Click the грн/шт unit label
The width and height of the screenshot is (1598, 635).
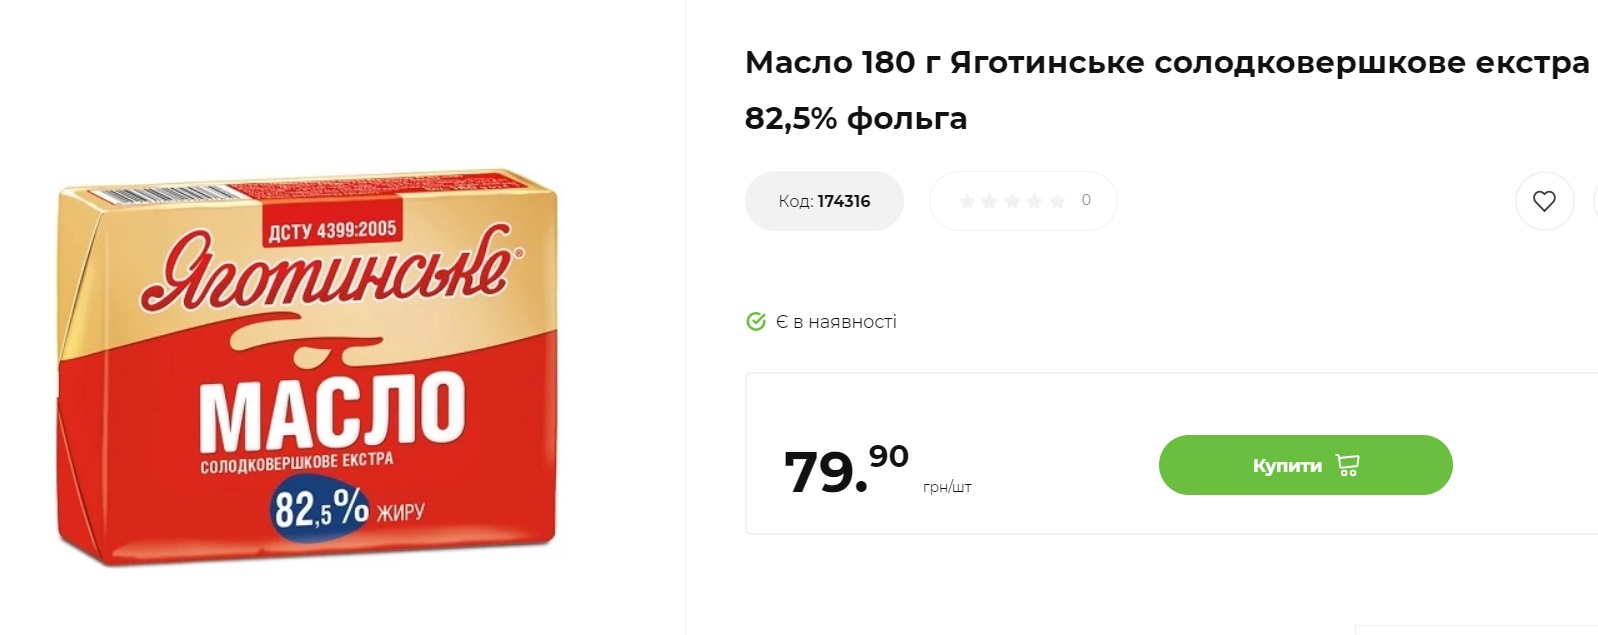pyautogui.click(x=949, y=486)
